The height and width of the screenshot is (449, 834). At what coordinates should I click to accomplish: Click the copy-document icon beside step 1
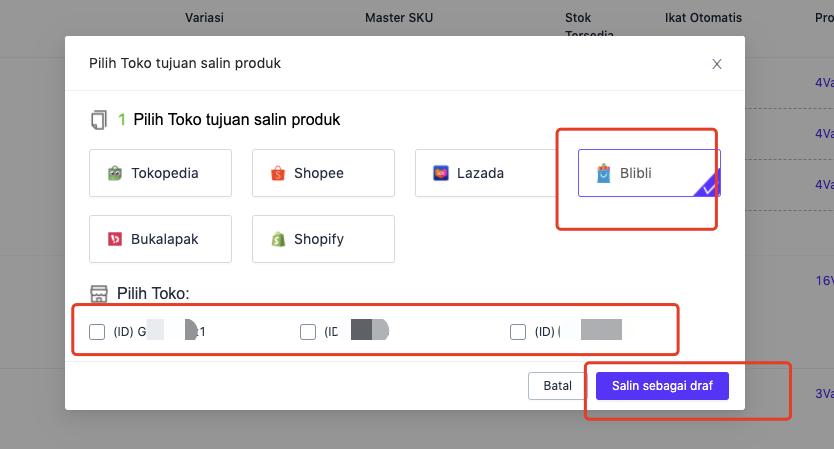coord(99,120)
